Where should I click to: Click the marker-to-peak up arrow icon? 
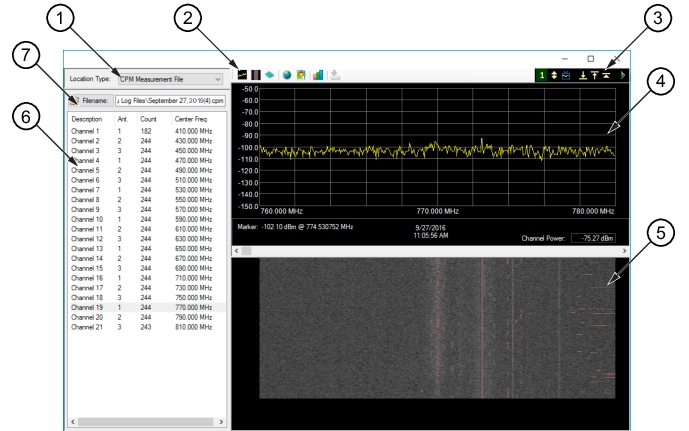(594, 74)
